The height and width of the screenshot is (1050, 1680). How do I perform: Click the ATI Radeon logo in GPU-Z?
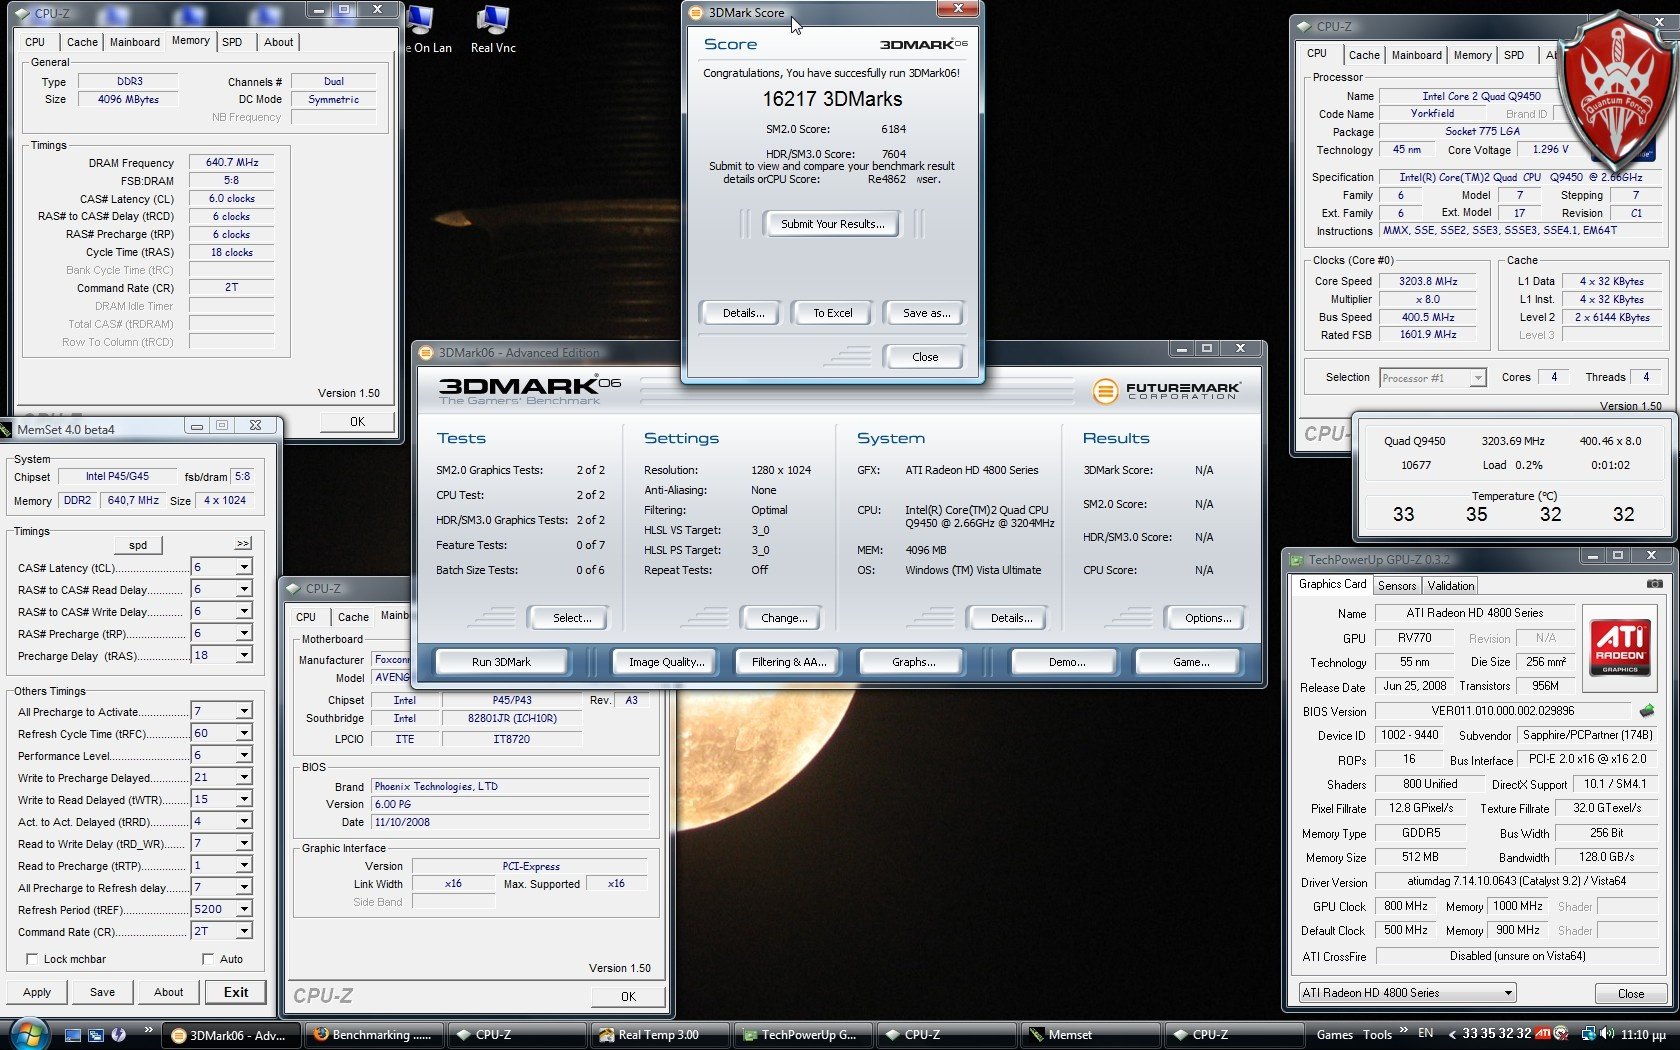[x=1620, y=647]
